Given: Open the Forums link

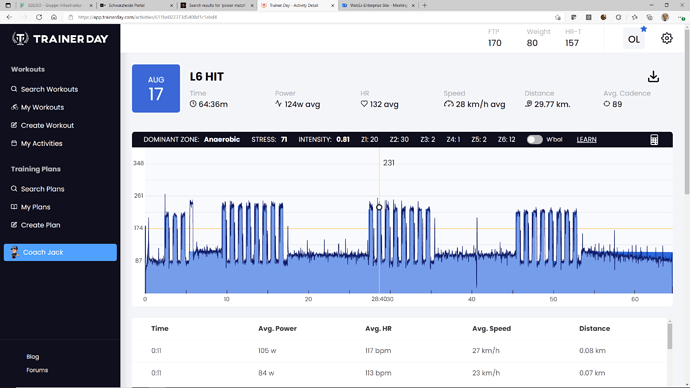Looking at the screenshot, I should pyautogui.click(x=37, y=370).
